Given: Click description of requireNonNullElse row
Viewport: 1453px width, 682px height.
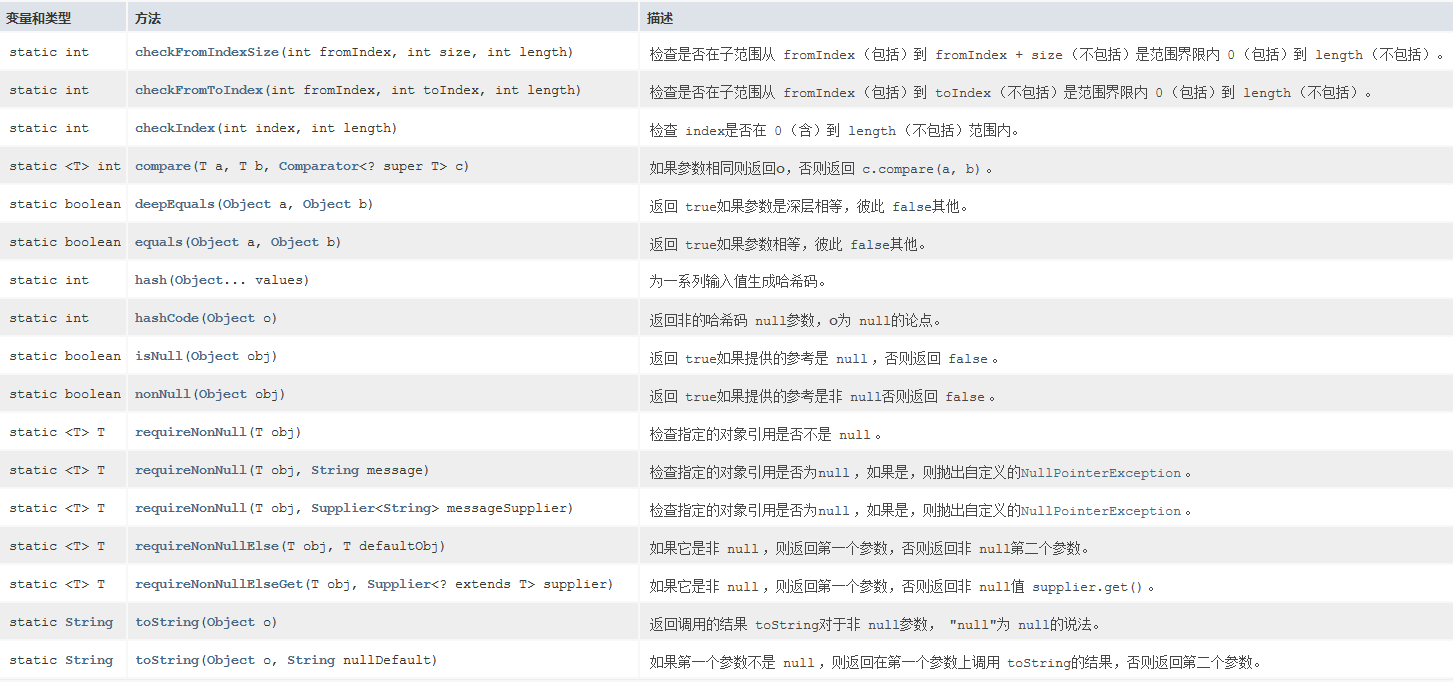Looking at the screenshot, I should click(x=870, y=548).
